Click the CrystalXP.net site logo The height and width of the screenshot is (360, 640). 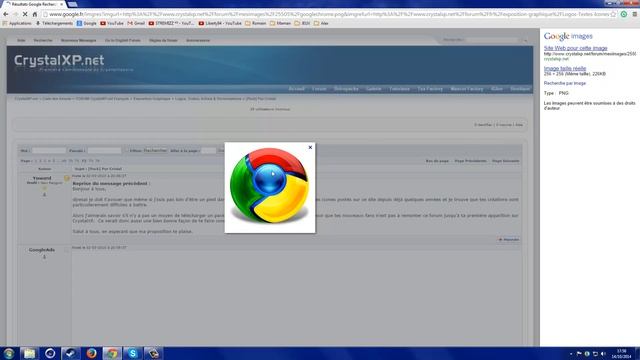(59, 60)
